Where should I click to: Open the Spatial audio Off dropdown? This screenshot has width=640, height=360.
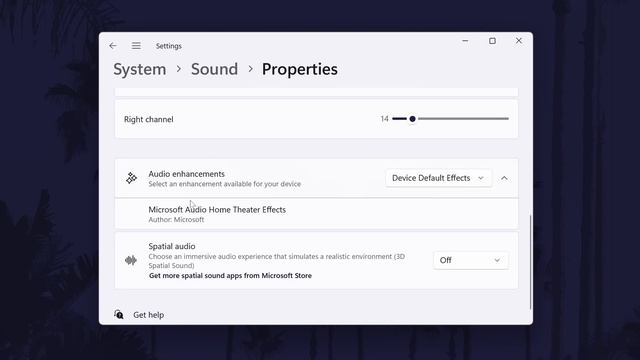pyautogui.click(x=471, y=260)
